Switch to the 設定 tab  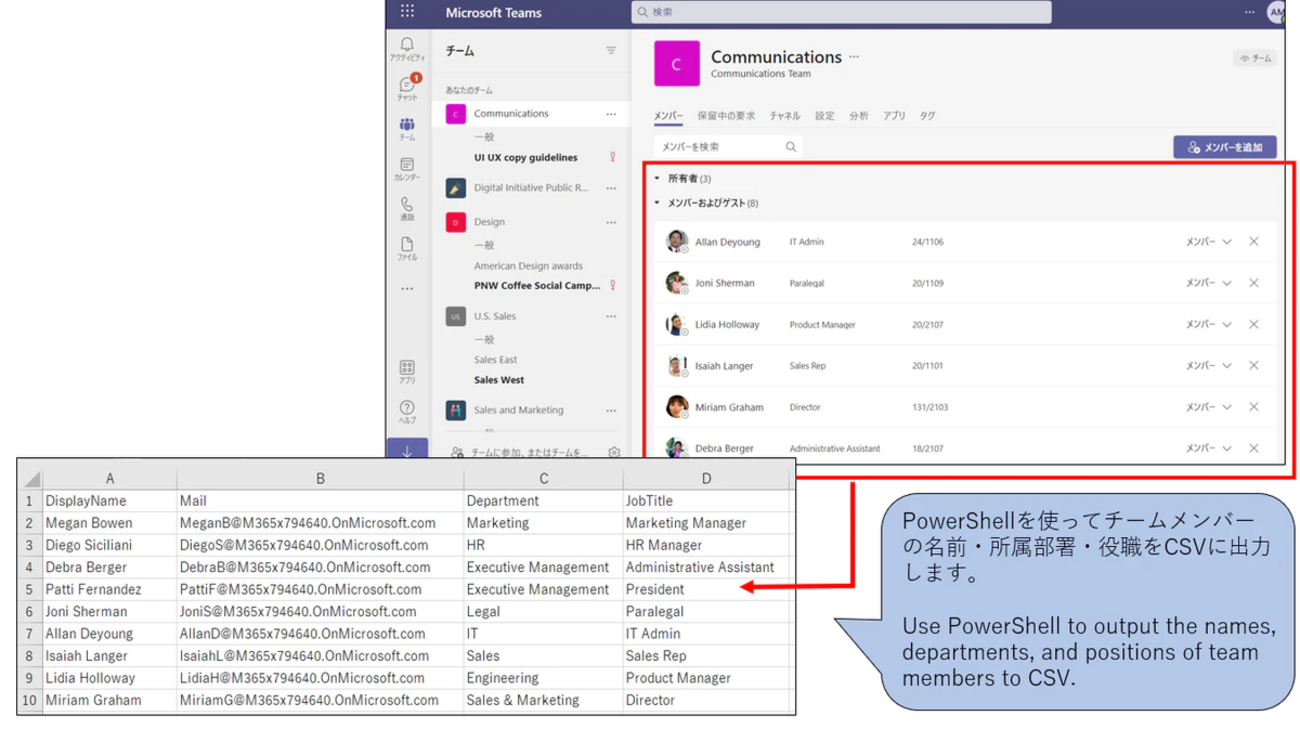coord(826,115)
